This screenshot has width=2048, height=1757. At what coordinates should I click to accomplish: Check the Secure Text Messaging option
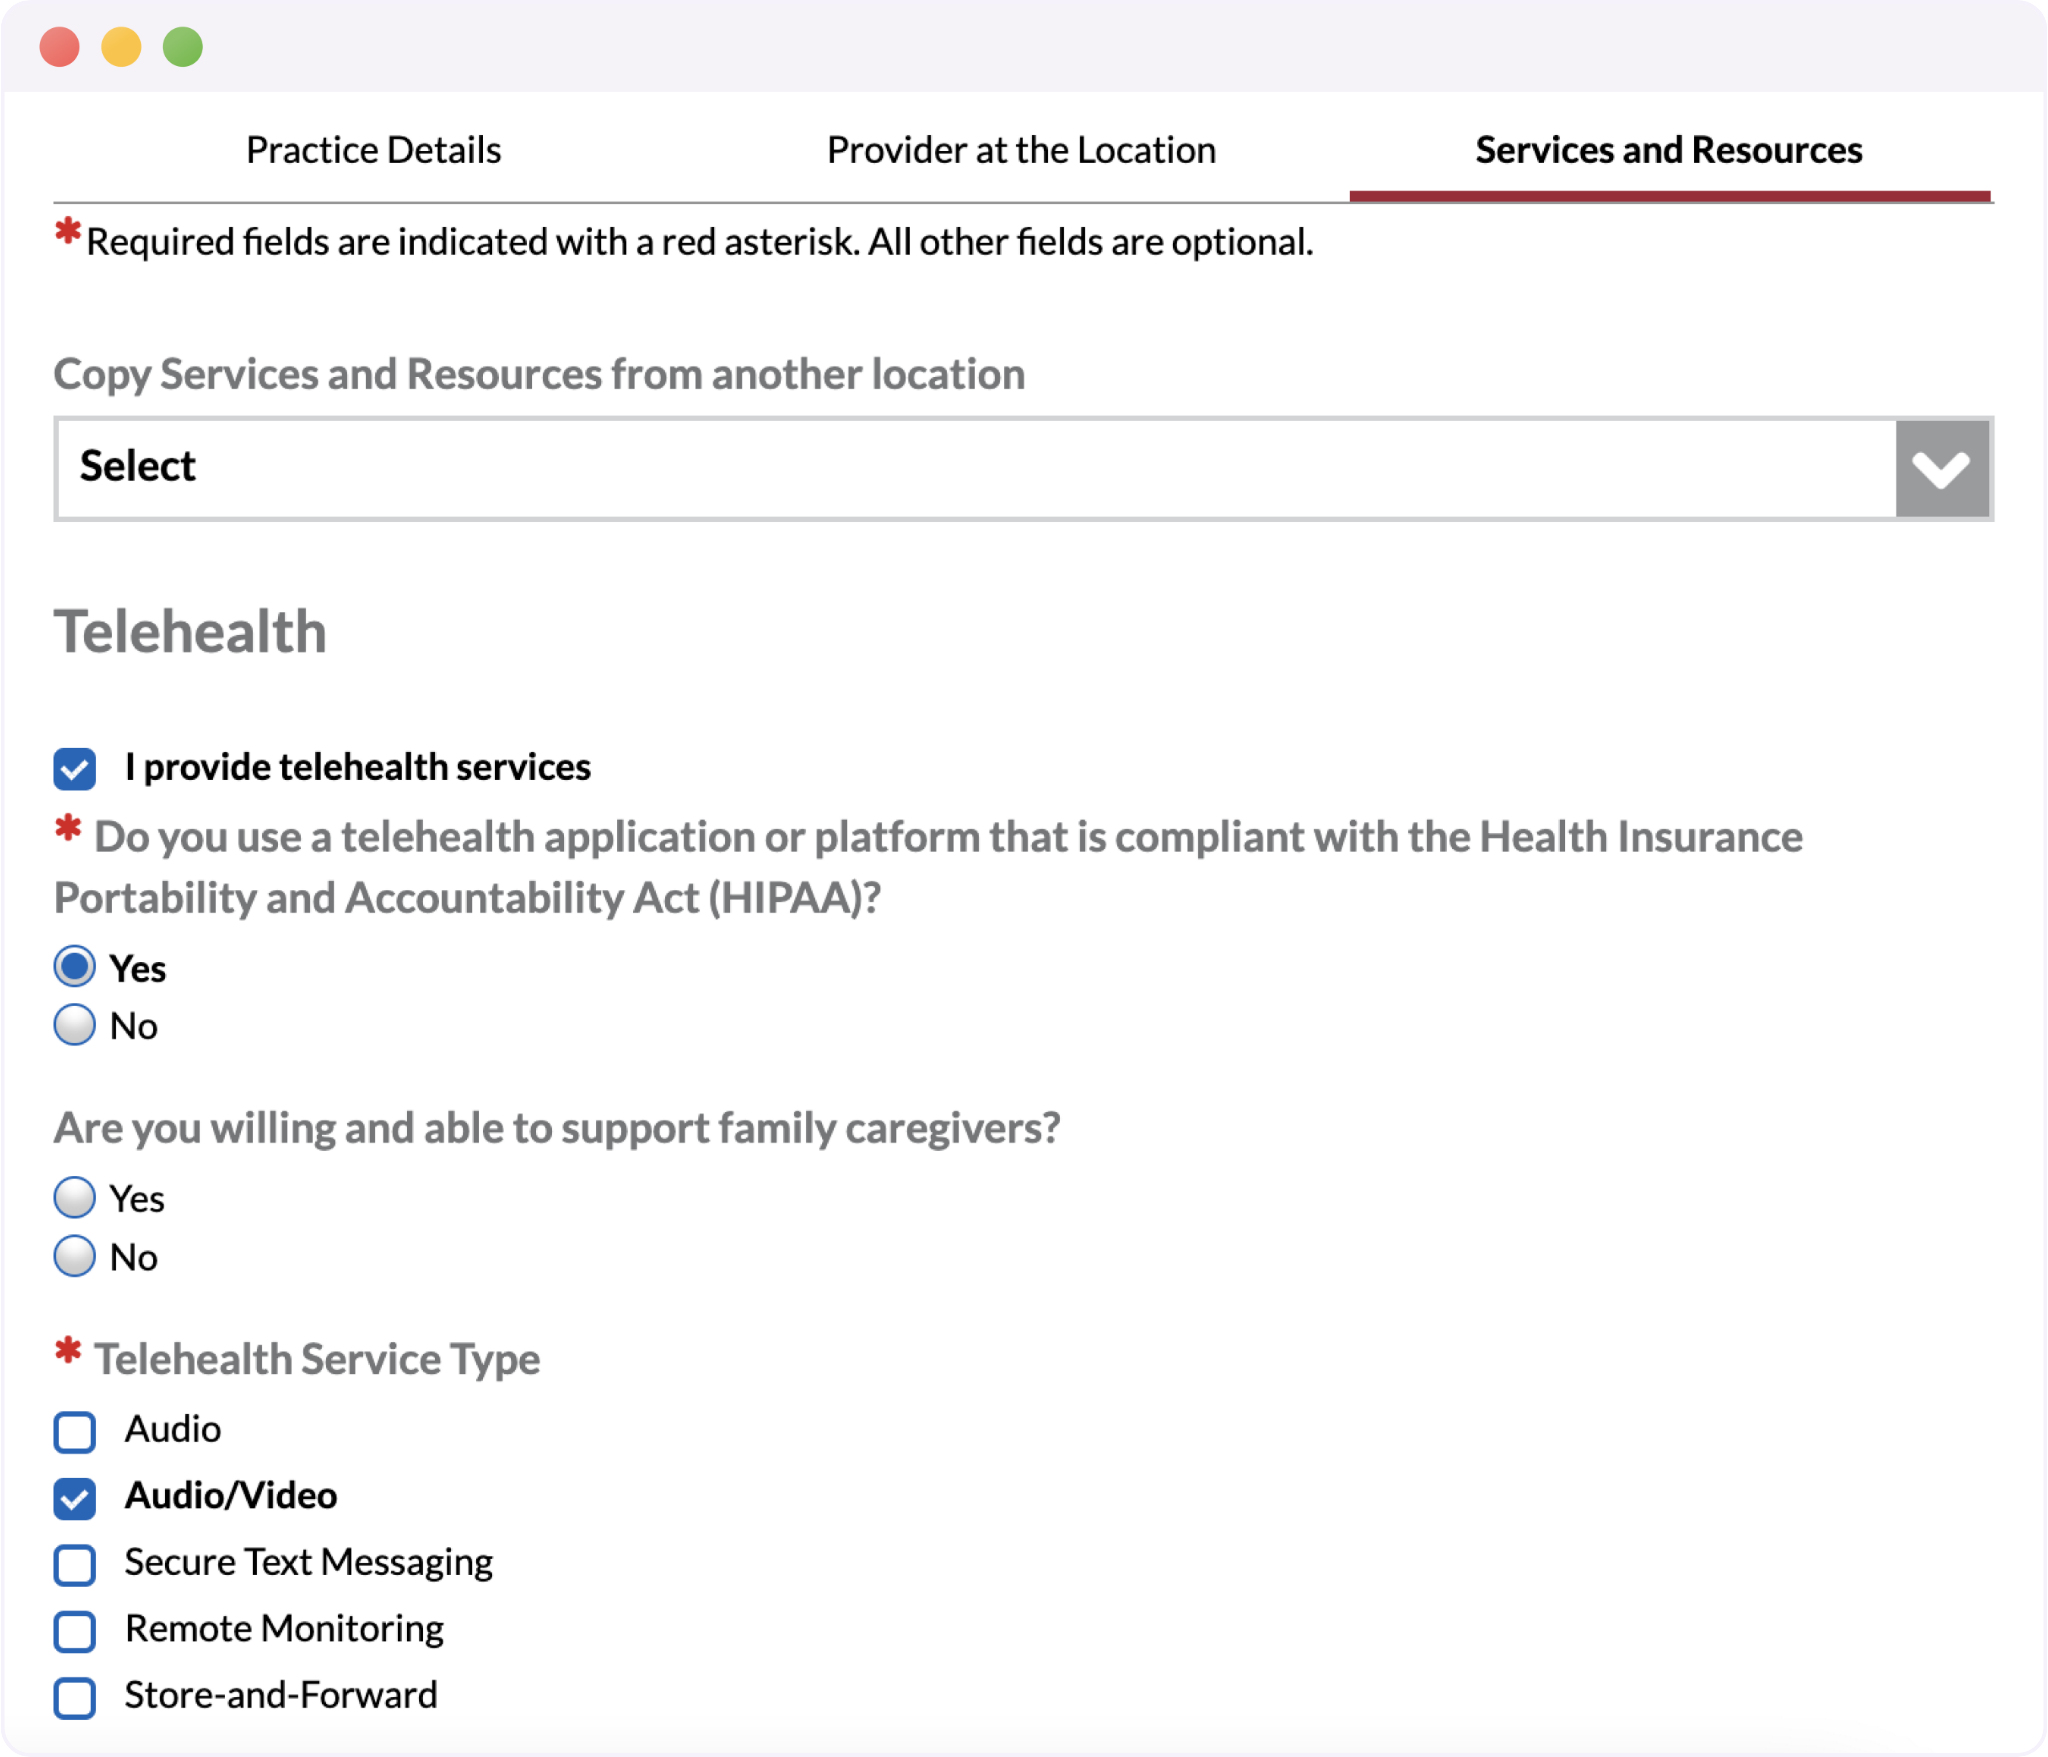(x=75, y=1564)
